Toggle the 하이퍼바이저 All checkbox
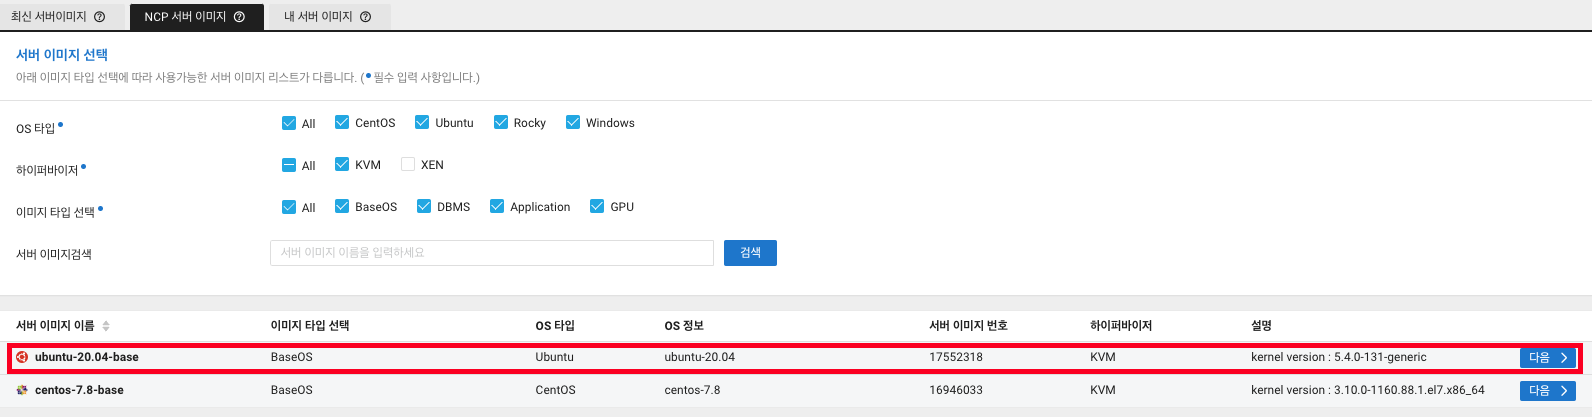 tap(289, 165)
